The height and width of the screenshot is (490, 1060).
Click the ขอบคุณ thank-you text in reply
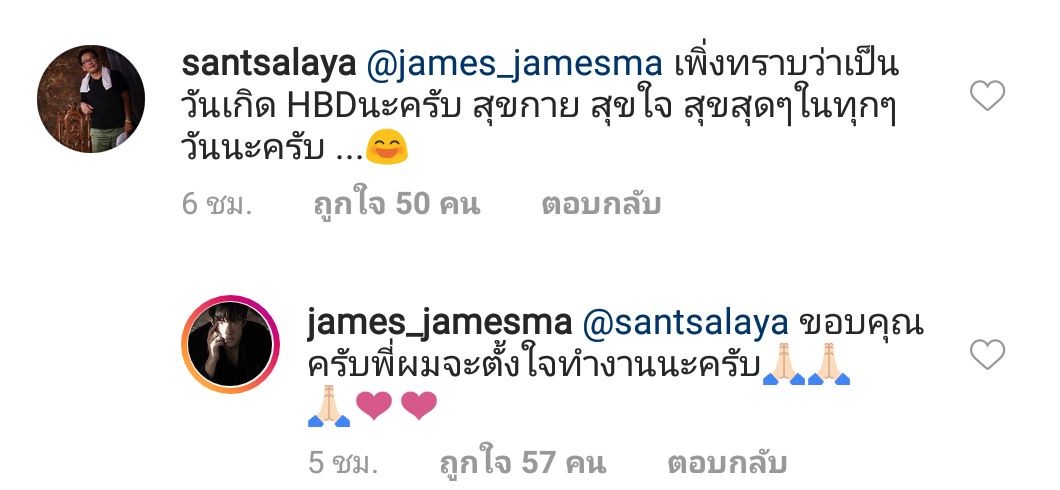(x=861, y=325)
